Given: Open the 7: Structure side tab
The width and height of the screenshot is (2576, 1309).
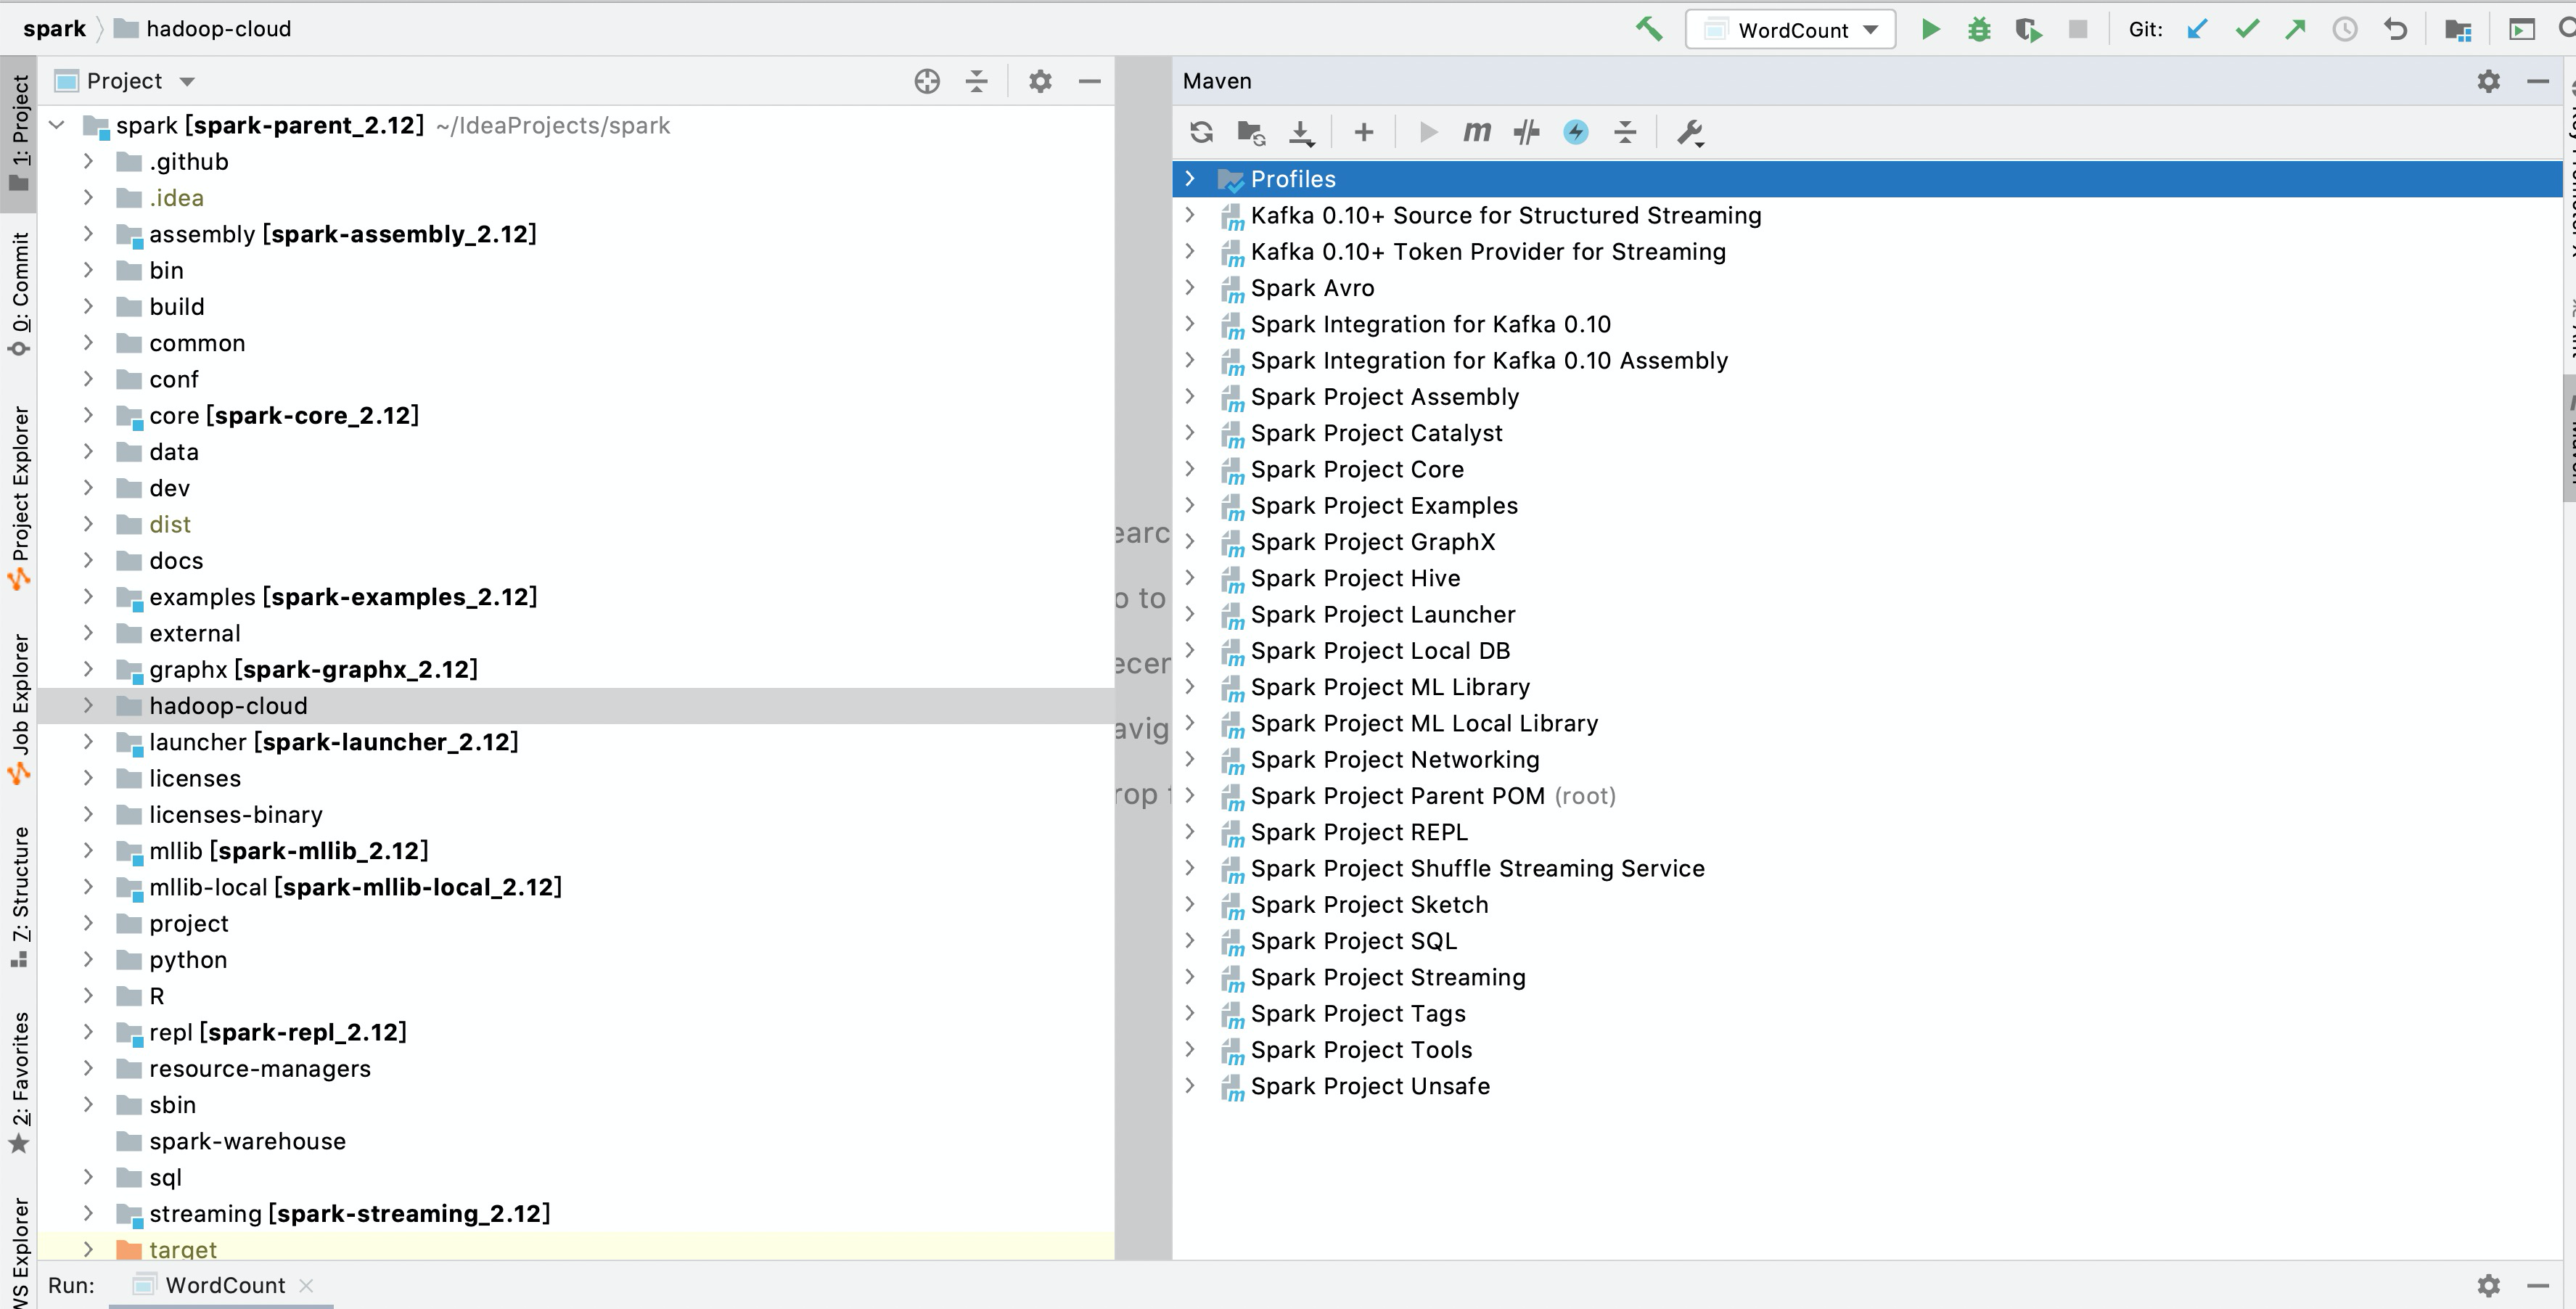Looking at the screenshot, I should (x=19, y=897).
